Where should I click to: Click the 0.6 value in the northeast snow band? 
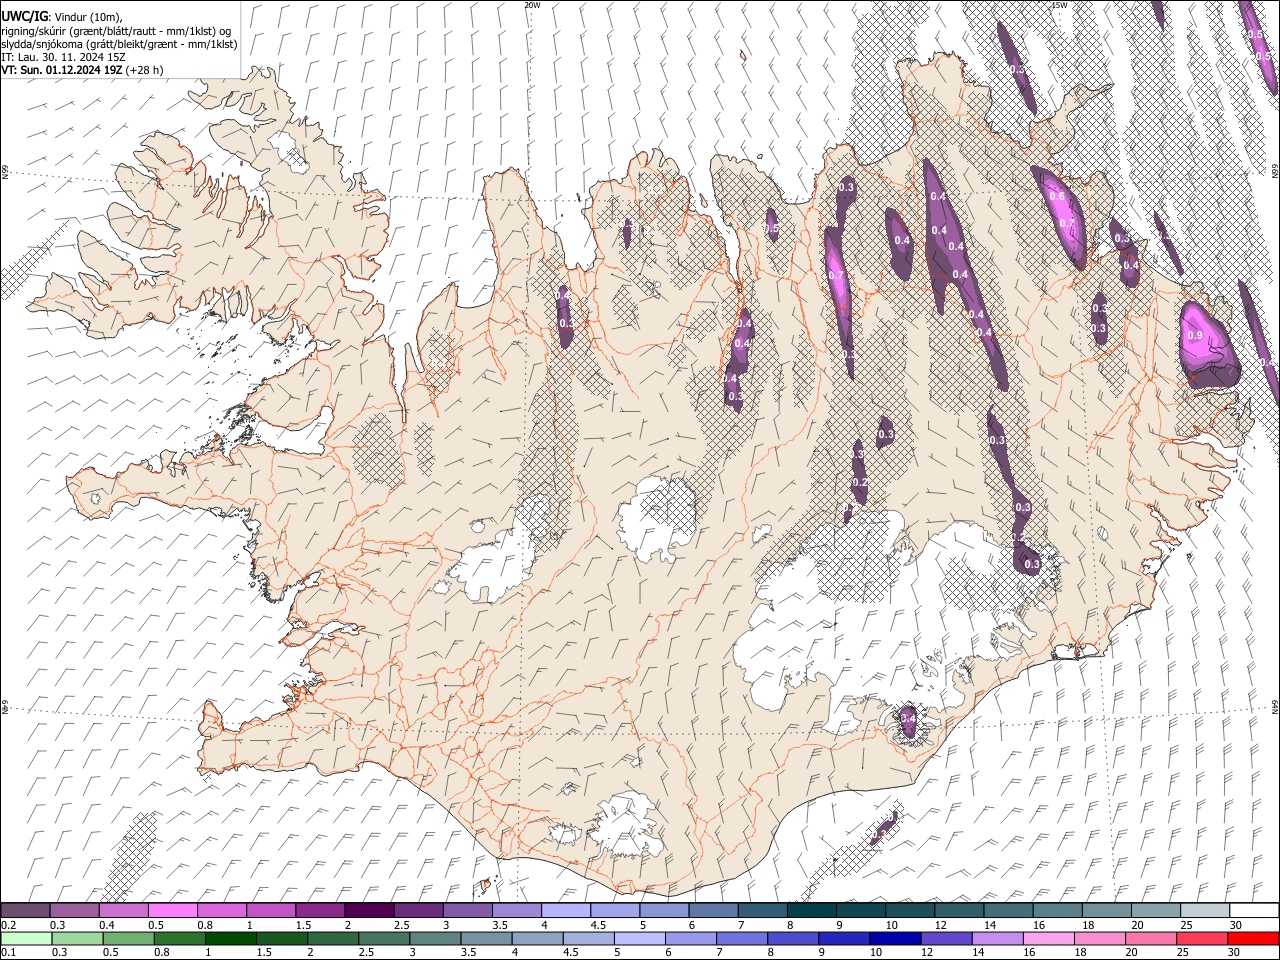pos(1057,197)
